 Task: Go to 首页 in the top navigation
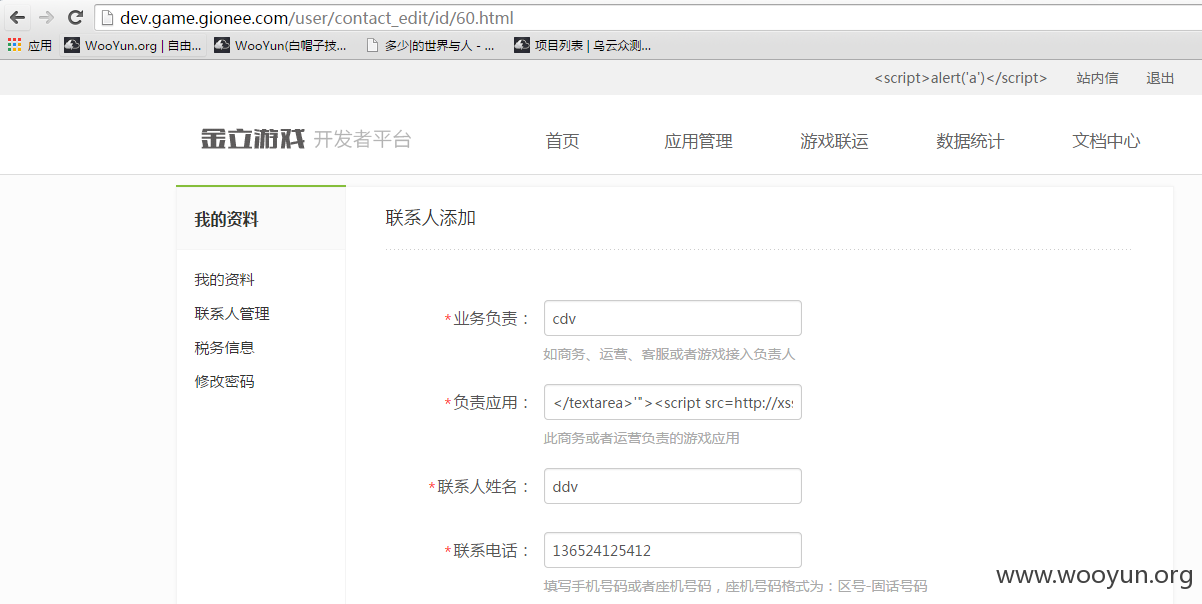(562, 141)
